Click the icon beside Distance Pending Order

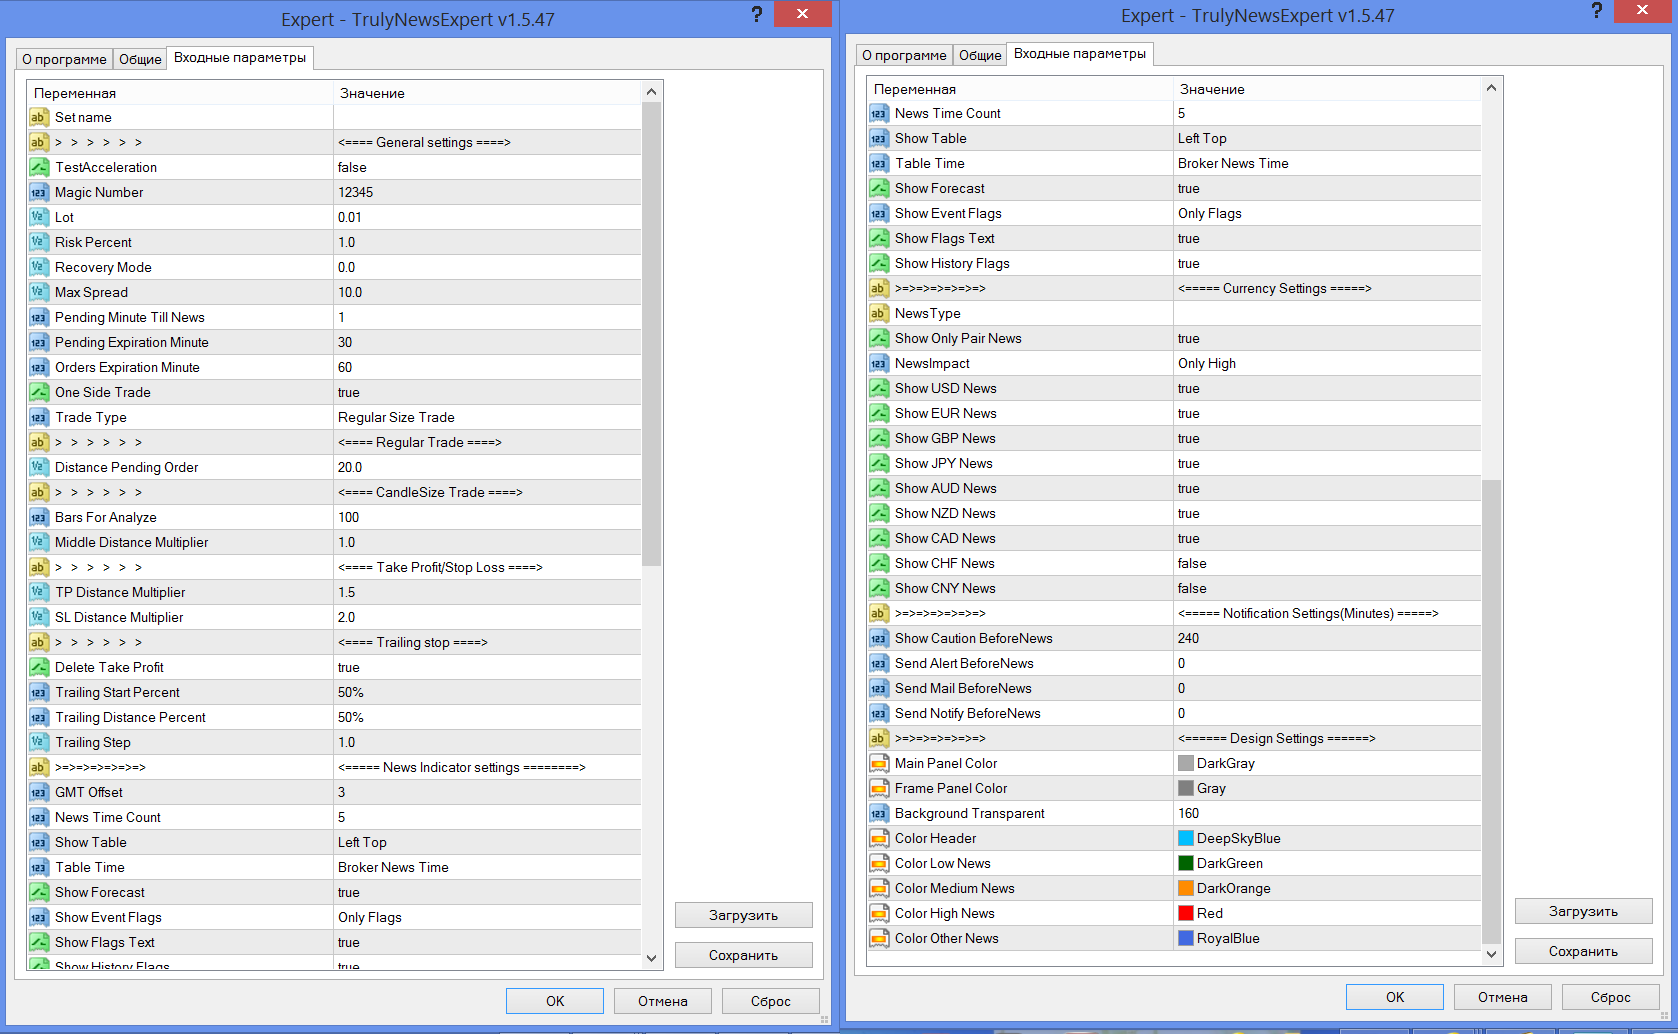[x=38, y=467]
